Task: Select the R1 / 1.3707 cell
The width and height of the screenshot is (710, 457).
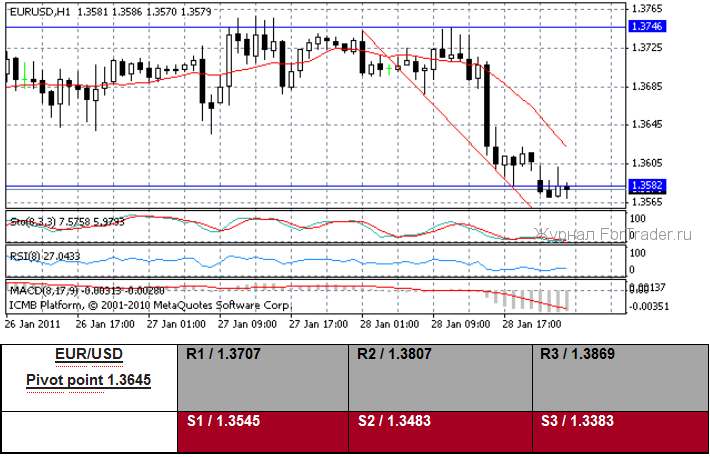Action: [x=263, y=378]
